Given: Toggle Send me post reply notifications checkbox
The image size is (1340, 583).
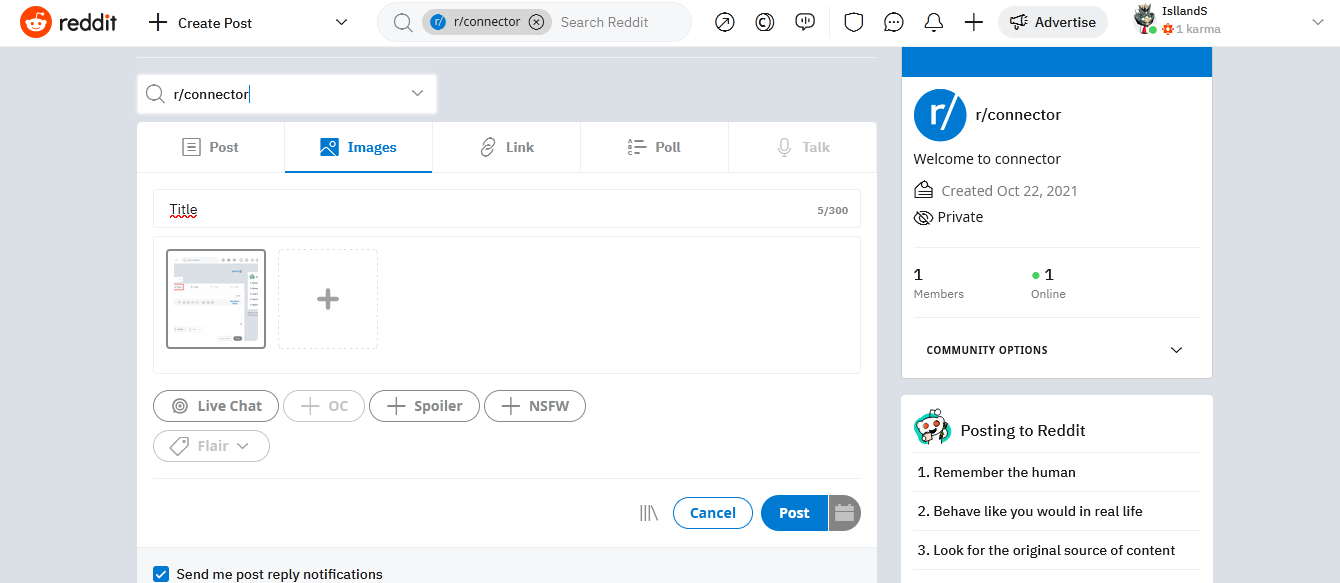Looking at the screenshot, I should coord(161,574).
